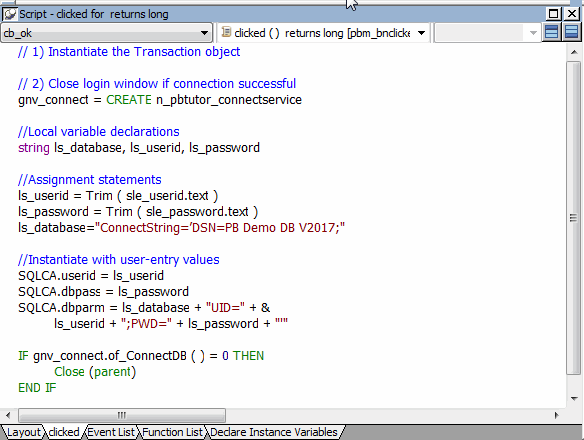Toggle the first split-view pane icon
Screen dimensions: 584x440
pyautogui.click(x=551, y=32)
